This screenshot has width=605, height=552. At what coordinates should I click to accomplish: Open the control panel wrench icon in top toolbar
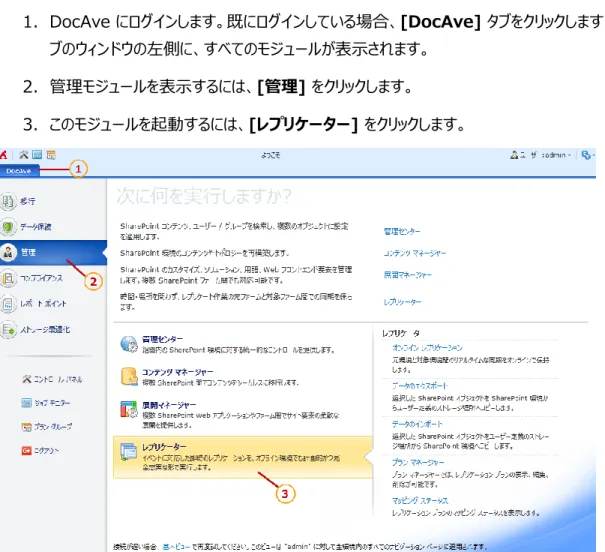click(24, 155)
